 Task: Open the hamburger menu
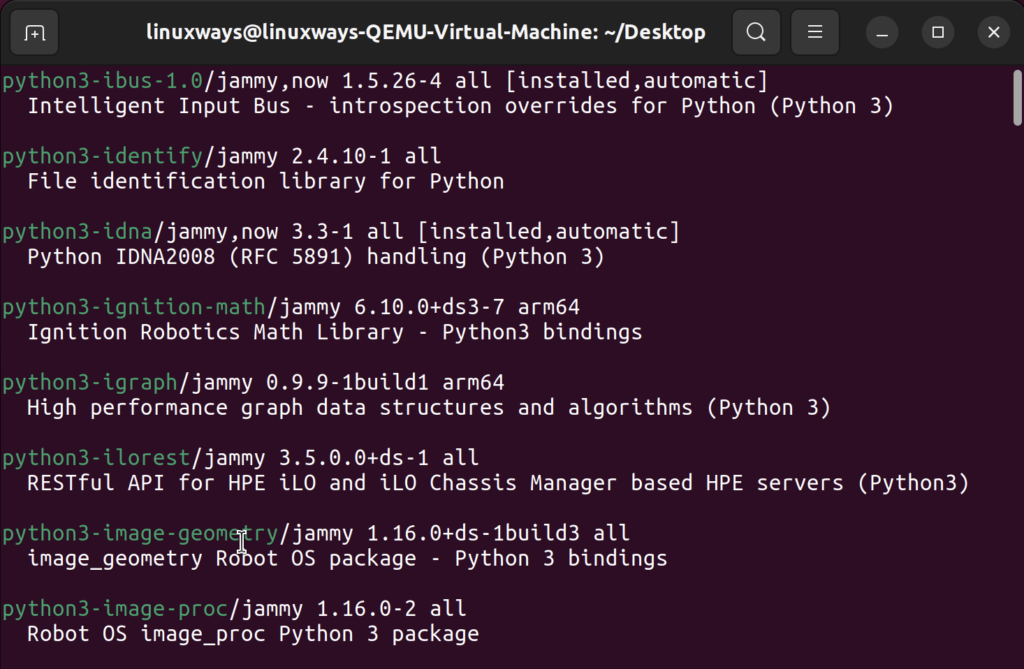815,32
